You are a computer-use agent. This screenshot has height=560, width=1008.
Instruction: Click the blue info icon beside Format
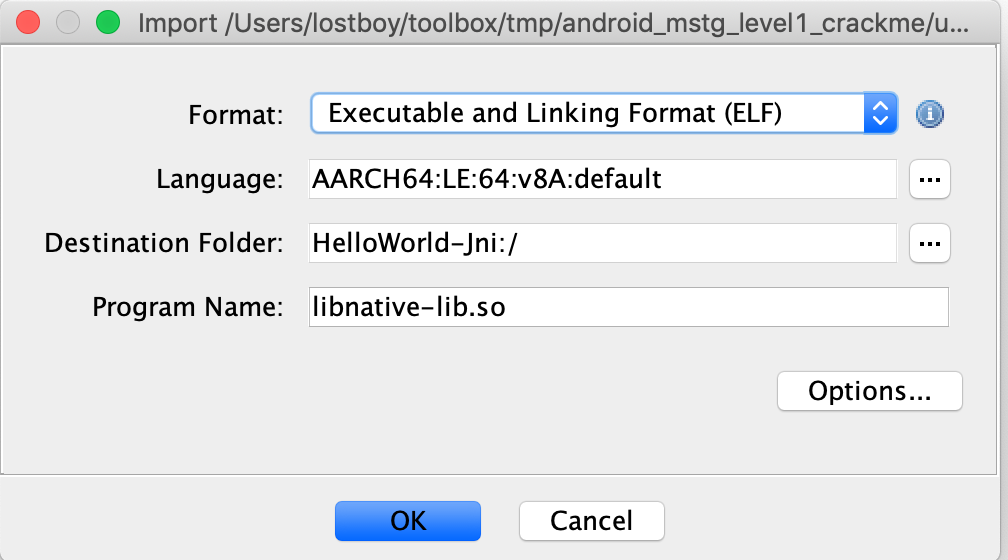[930, 114]
